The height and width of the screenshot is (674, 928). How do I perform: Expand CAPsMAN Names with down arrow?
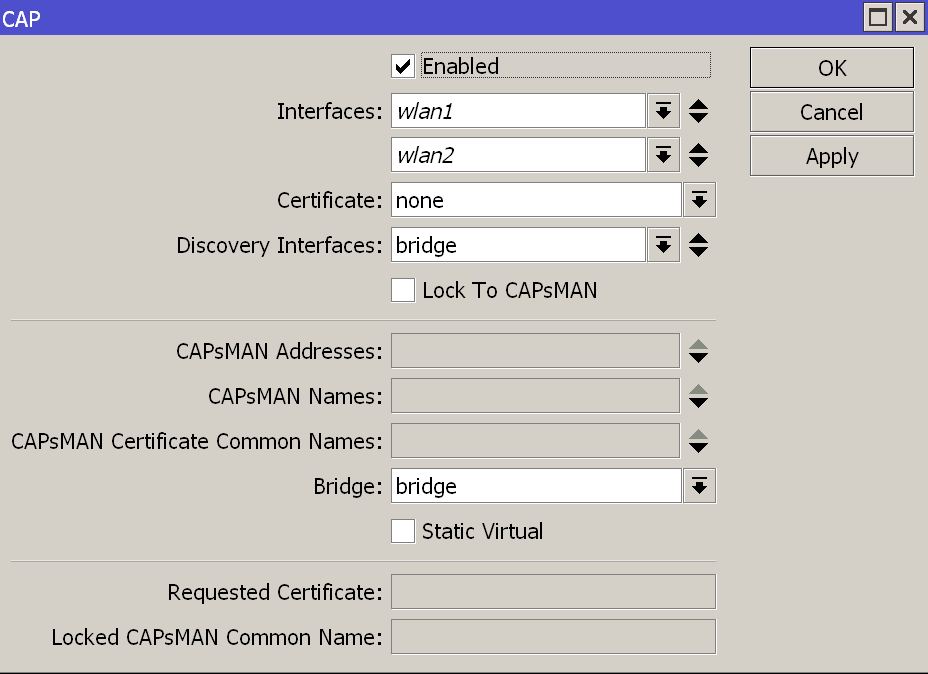(x=698, y=403)
